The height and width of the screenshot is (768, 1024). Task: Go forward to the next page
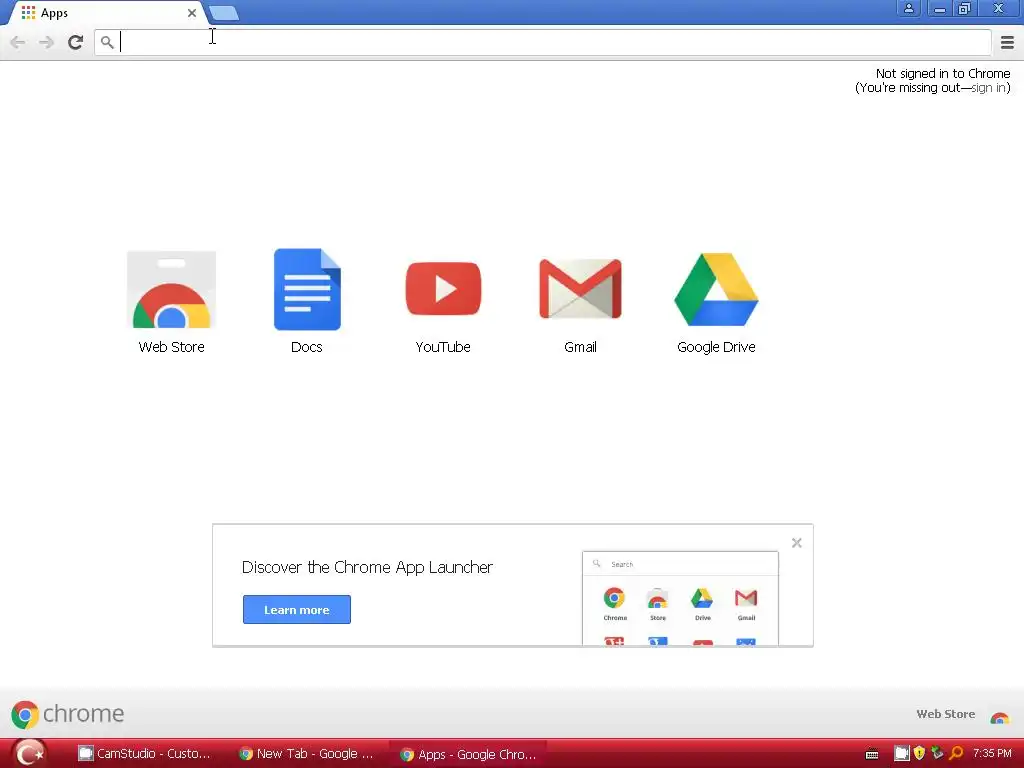[46, 42]
